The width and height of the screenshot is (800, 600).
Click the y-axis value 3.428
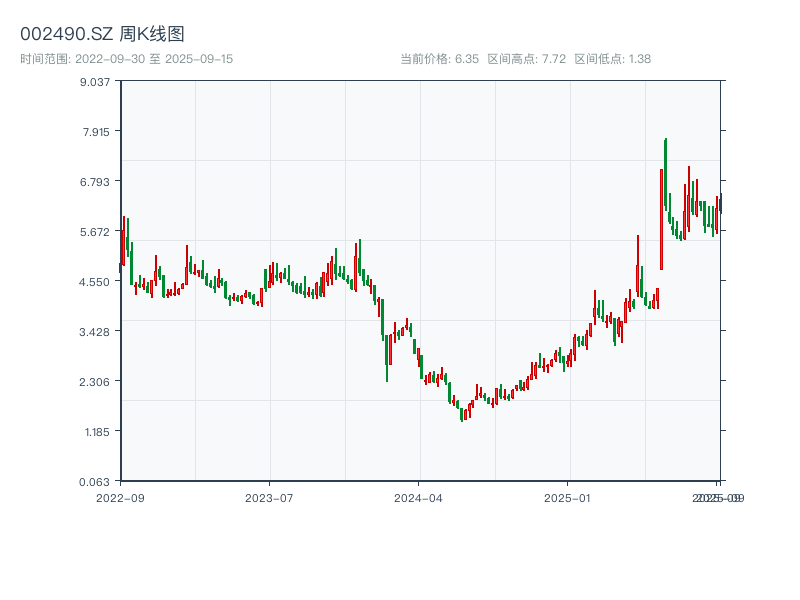click(95, 332)
